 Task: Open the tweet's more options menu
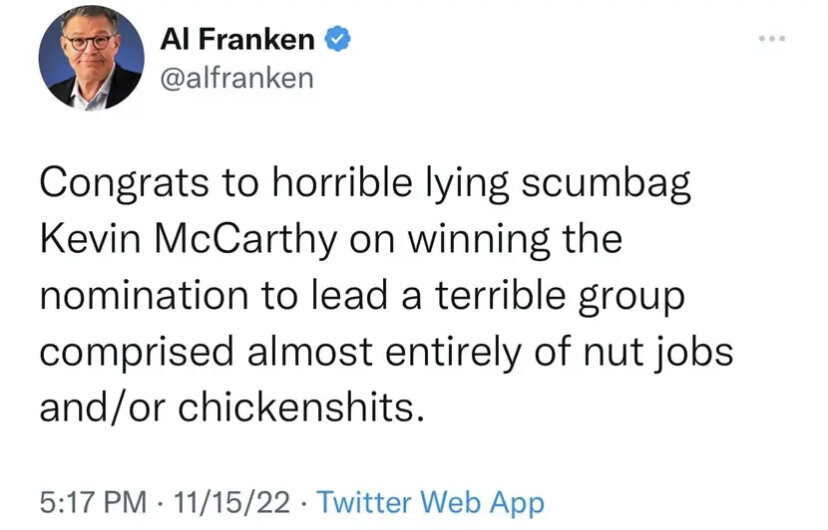(772, 40)
